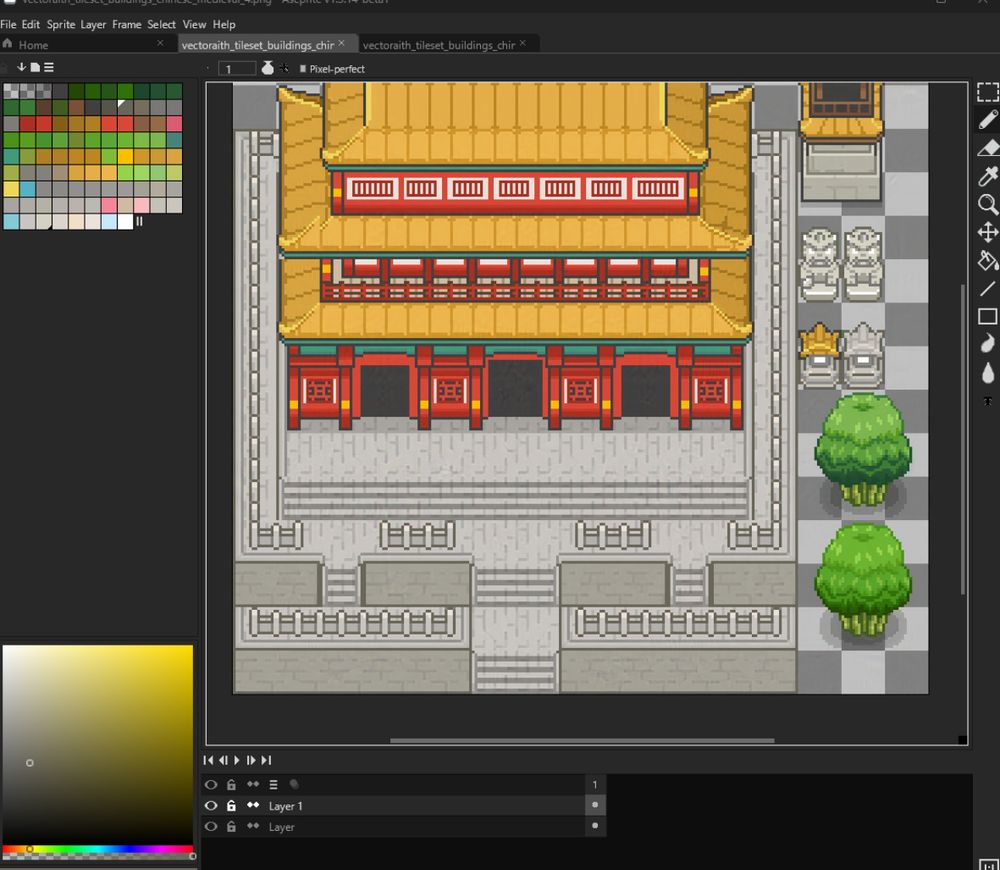Screen dimensions: 1000x870
Task: Select Layer 1 cel in frame 1
Action: point(595,805)
